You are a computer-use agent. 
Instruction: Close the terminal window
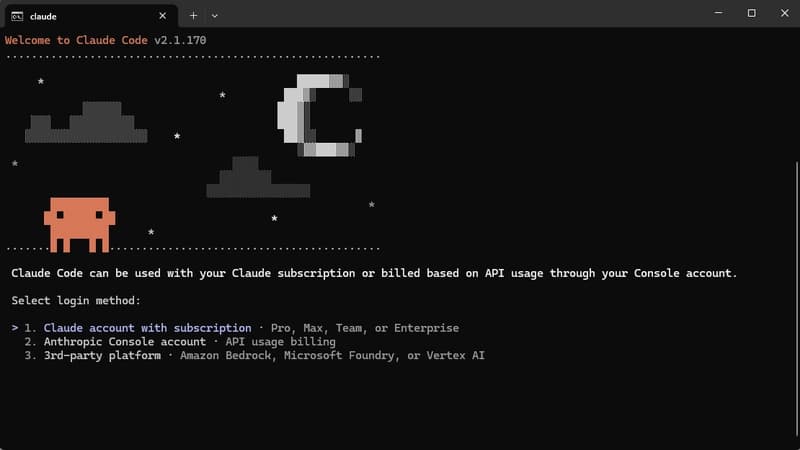point(785,13)
